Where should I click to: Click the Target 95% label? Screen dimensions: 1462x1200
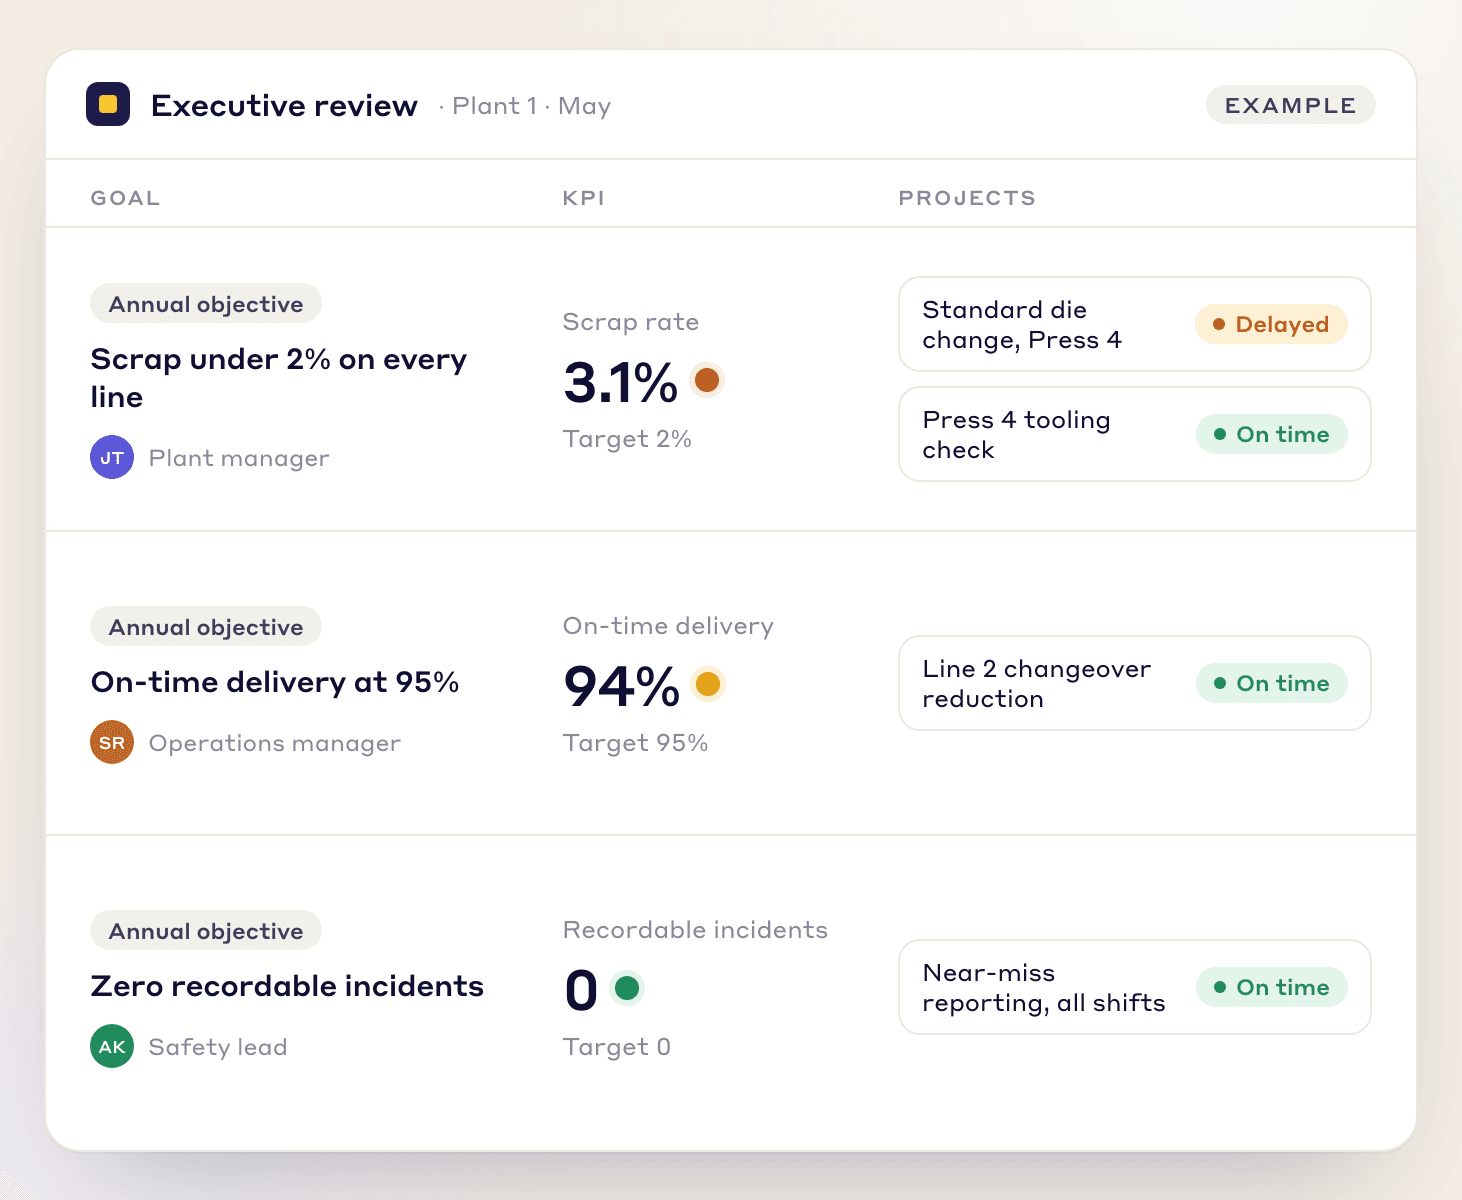[x=635, y=743]
